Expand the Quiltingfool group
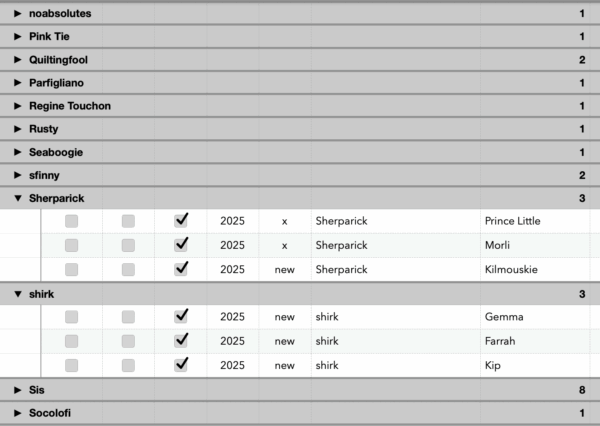The height and width of the screenshot is (426, 600). pyautogui.click(x=18, y=60)
